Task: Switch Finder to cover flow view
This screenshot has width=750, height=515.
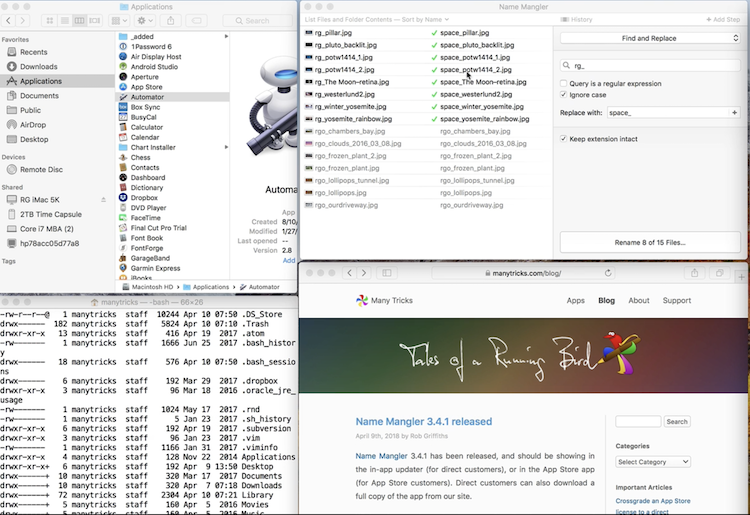Action: [x=95, y=21]
